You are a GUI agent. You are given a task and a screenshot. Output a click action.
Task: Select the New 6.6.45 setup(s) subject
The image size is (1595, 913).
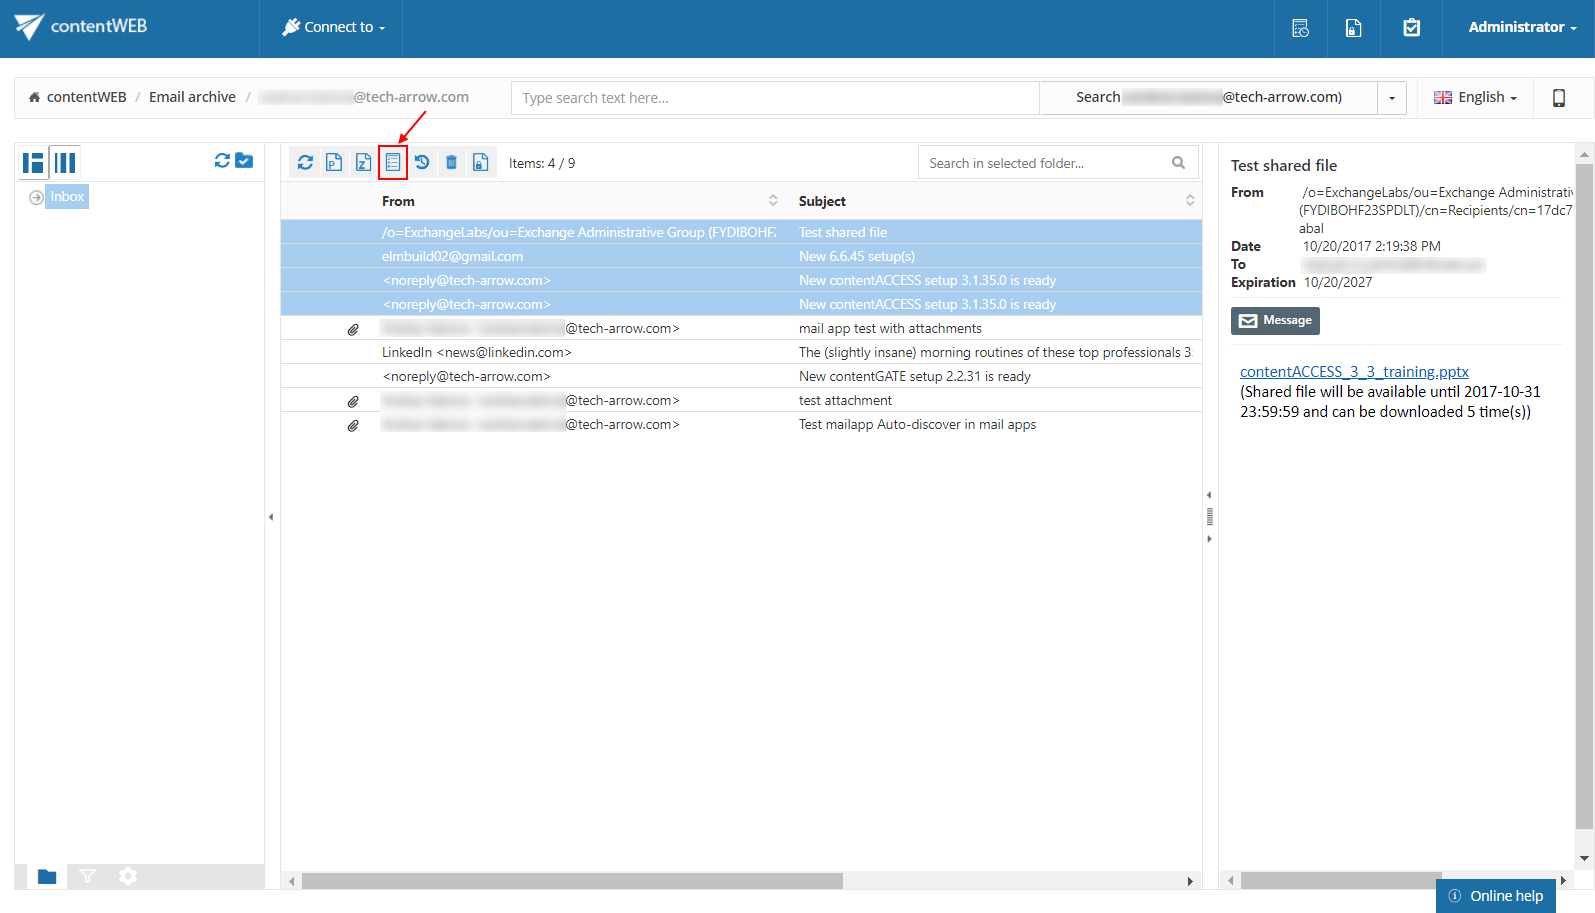pos(857,256)
